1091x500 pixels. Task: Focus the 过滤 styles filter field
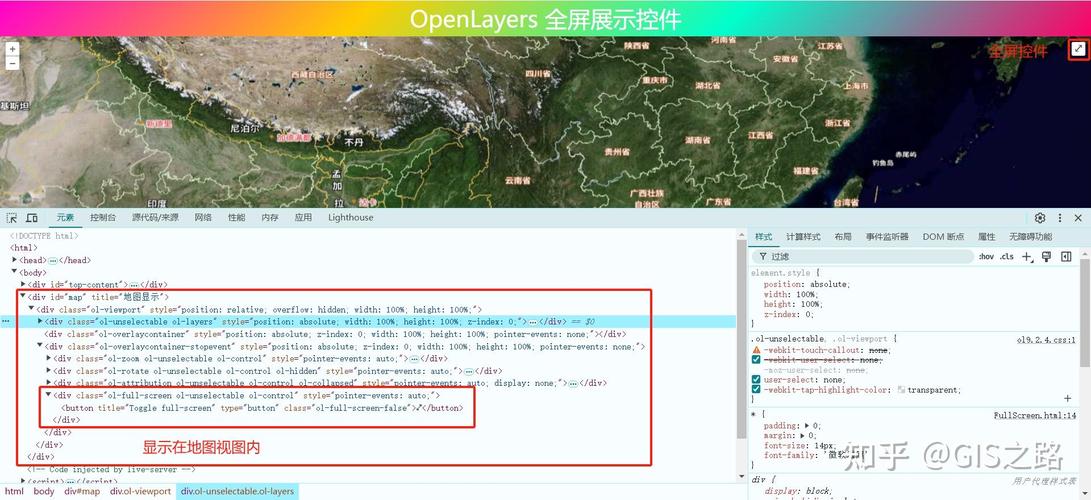(x=863, y=257)
